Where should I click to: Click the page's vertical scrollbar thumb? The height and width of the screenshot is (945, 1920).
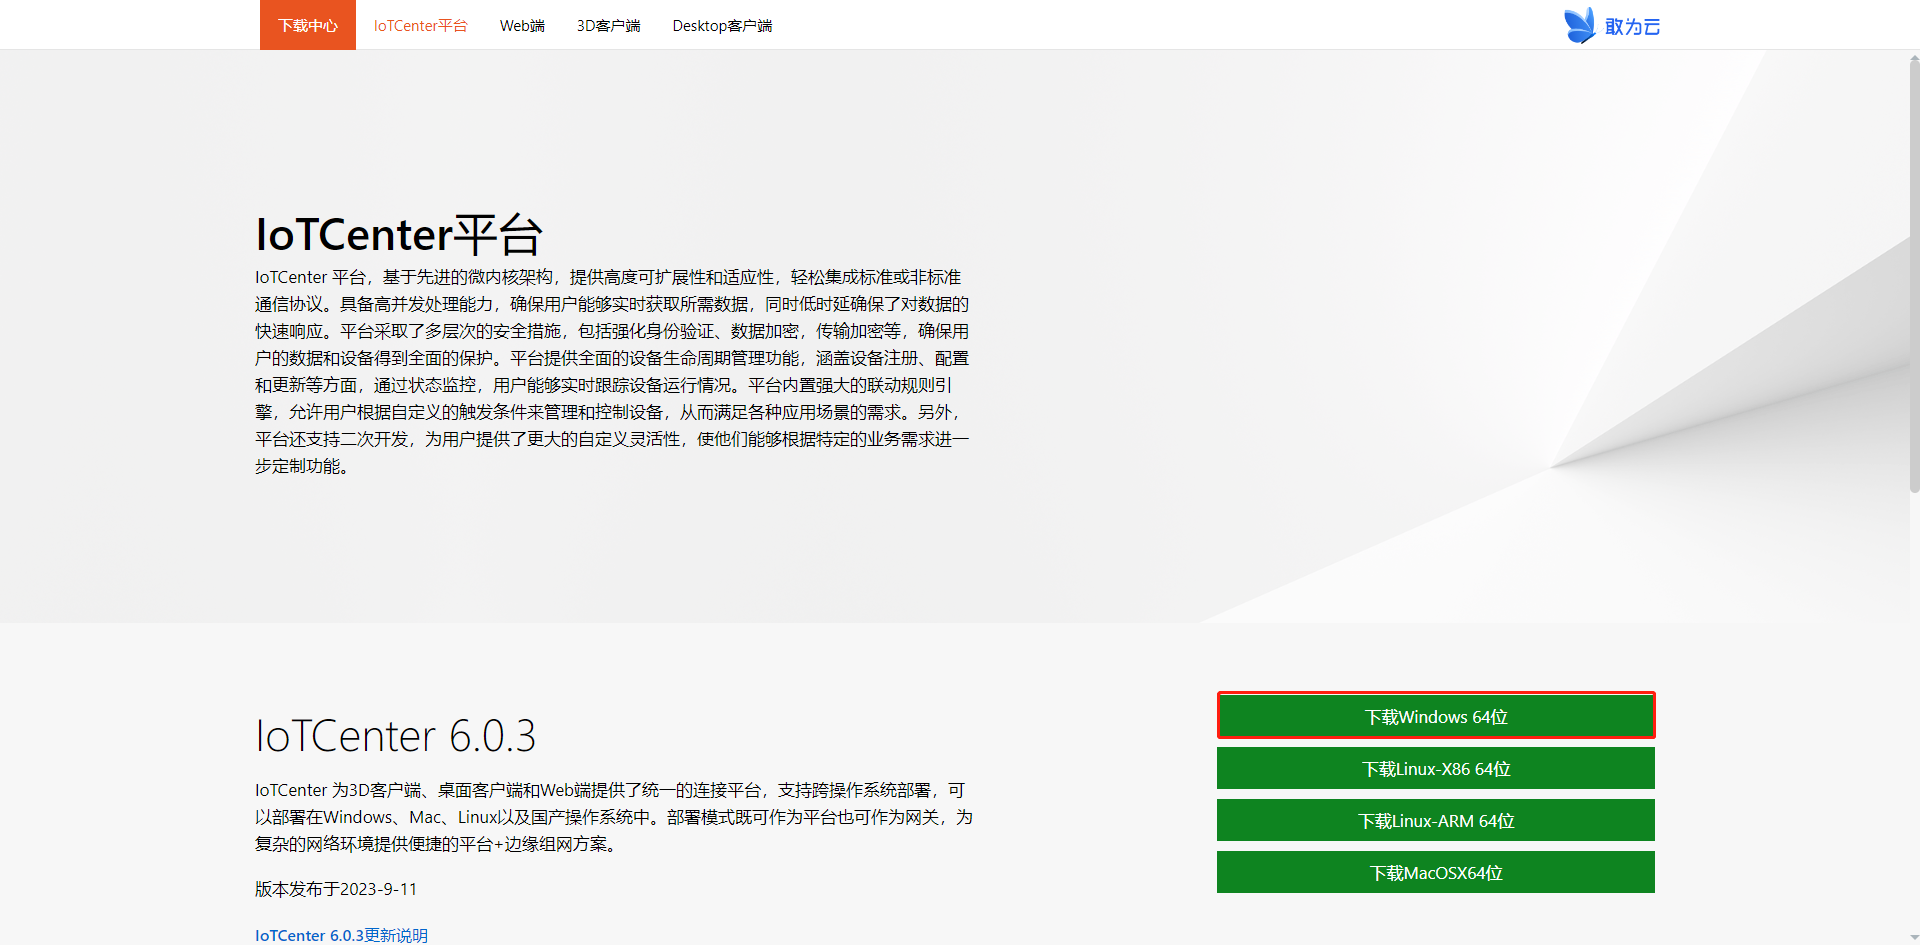tap(1914, 274)
